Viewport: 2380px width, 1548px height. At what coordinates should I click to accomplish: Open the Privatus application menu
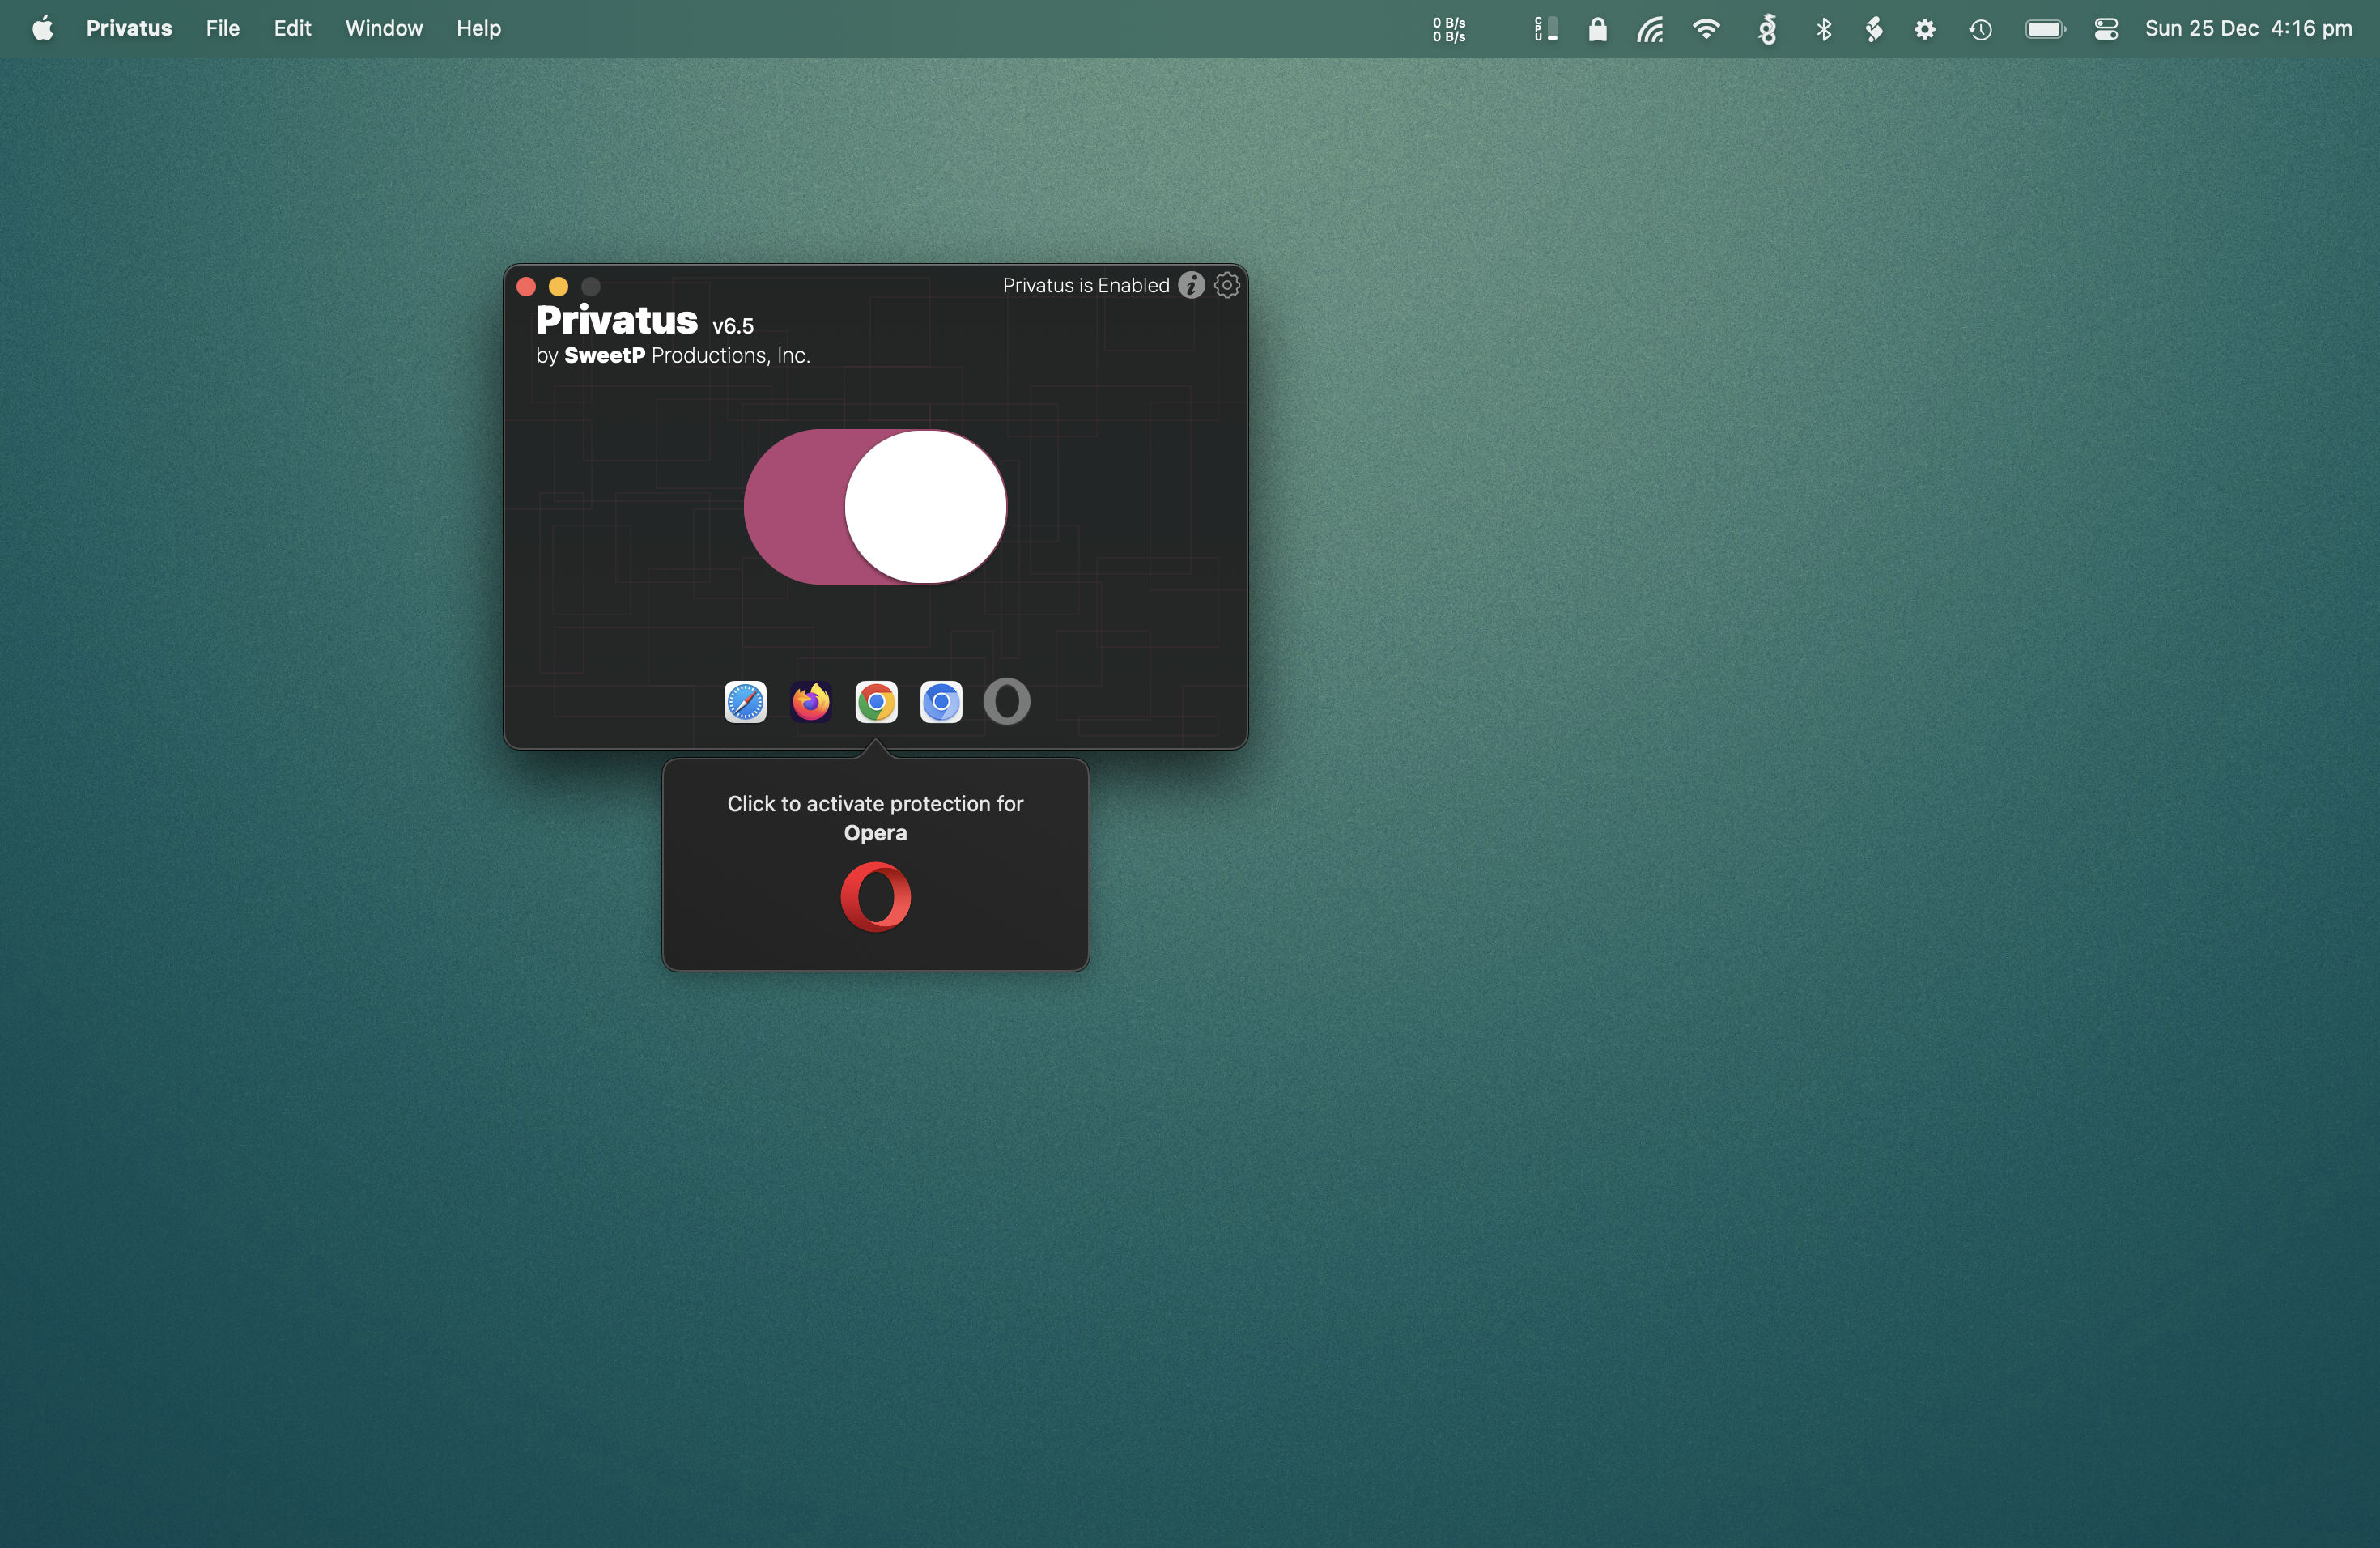pos(129,28)
